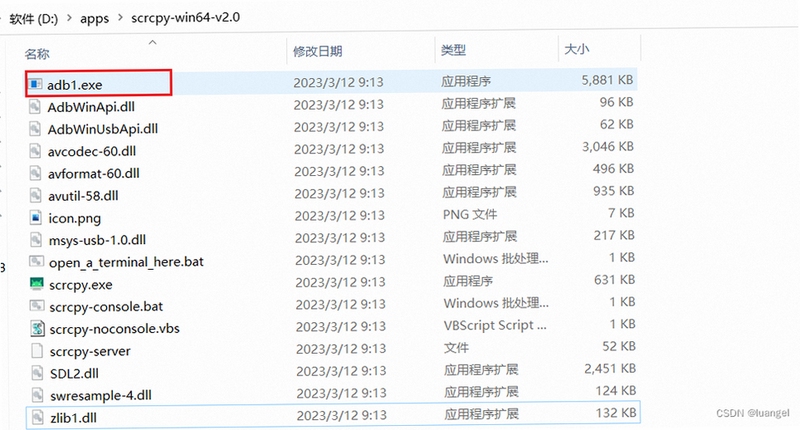
Task: Click the msys-usb-1.0.dll file icon
Action: pyautogui.click(x=36, y=239)
